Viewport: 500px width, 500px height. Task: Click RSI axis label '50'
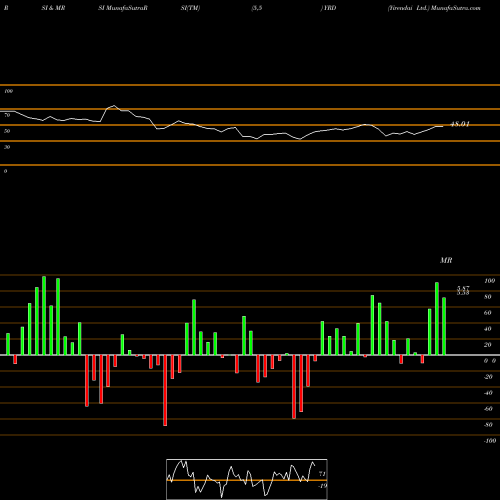[x=7, y=131]
